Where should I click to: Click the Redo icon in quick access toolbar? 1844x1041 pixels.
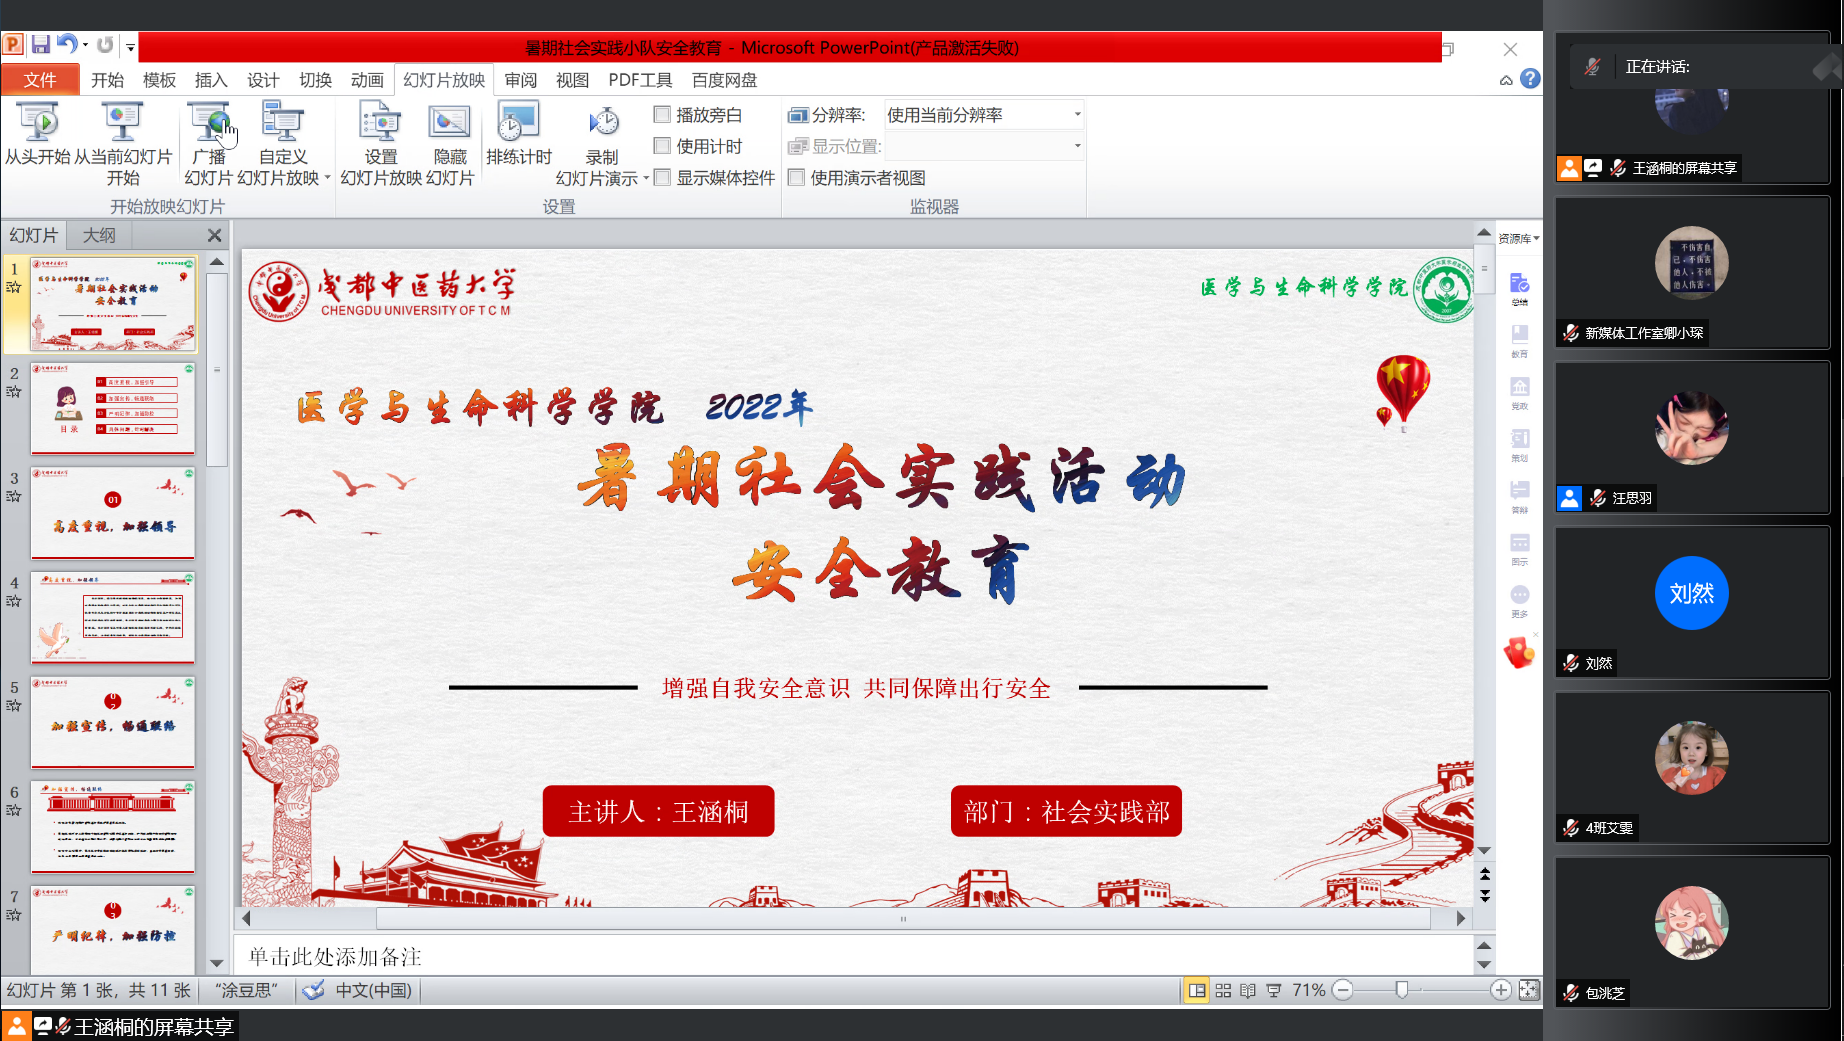105,44
